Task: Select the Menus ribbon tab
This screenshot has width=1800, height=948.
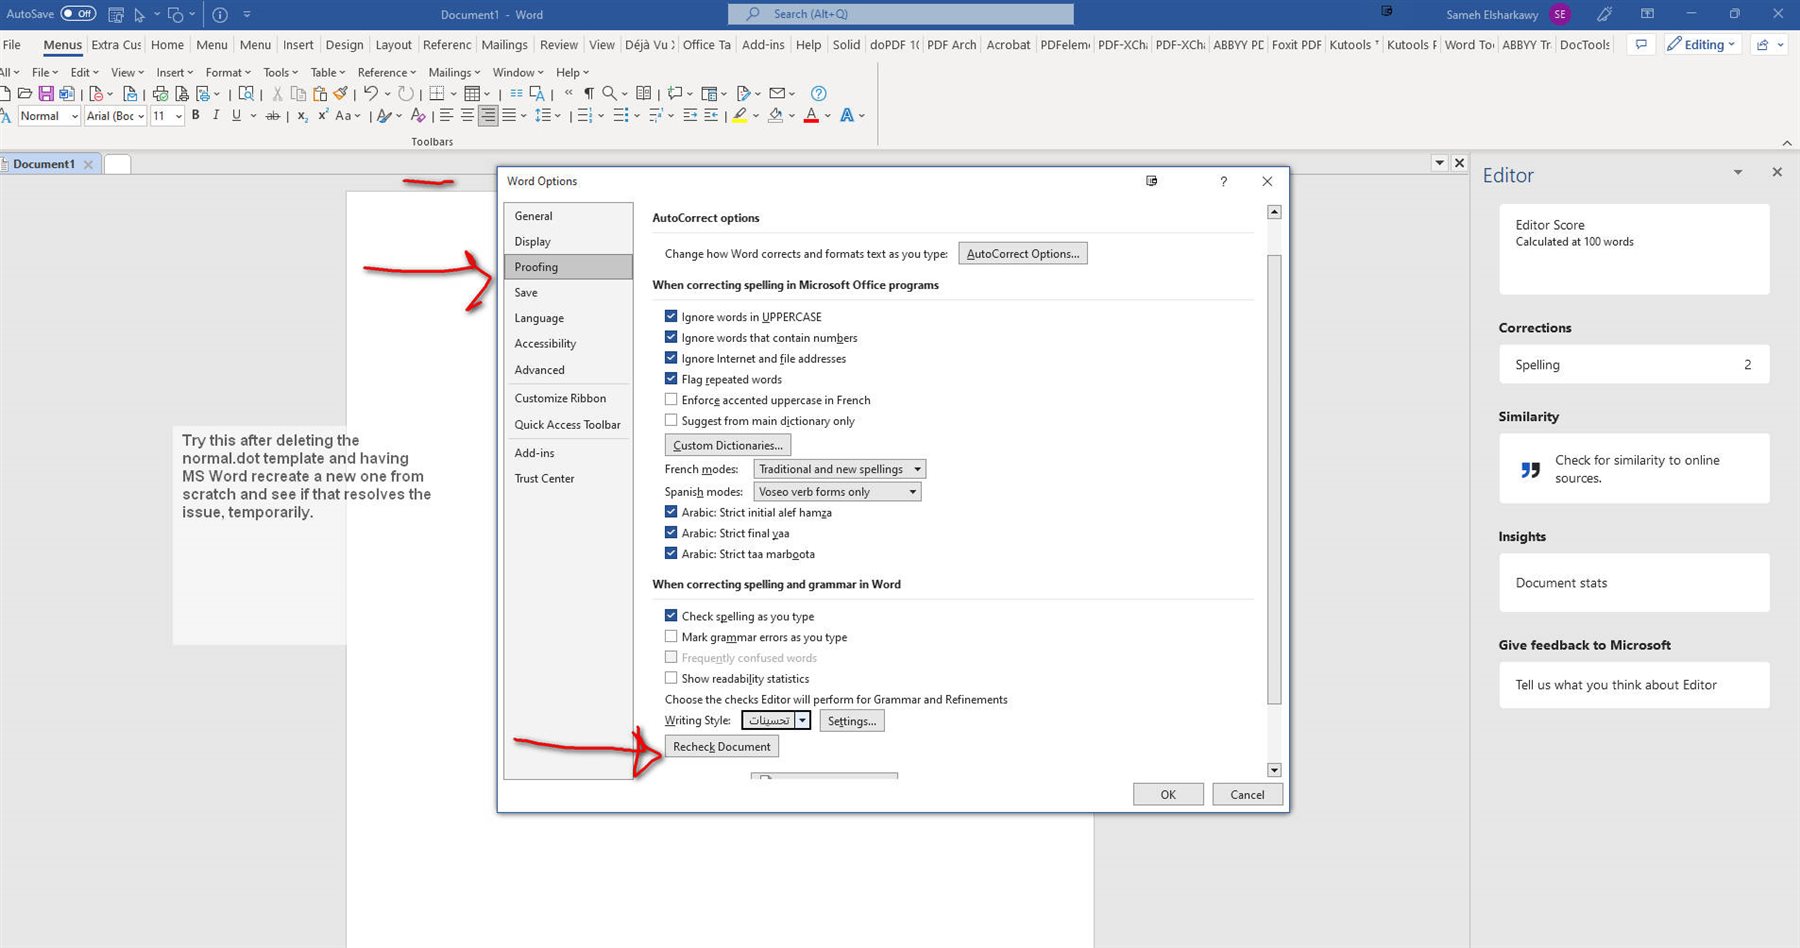Action: [62, 44]
